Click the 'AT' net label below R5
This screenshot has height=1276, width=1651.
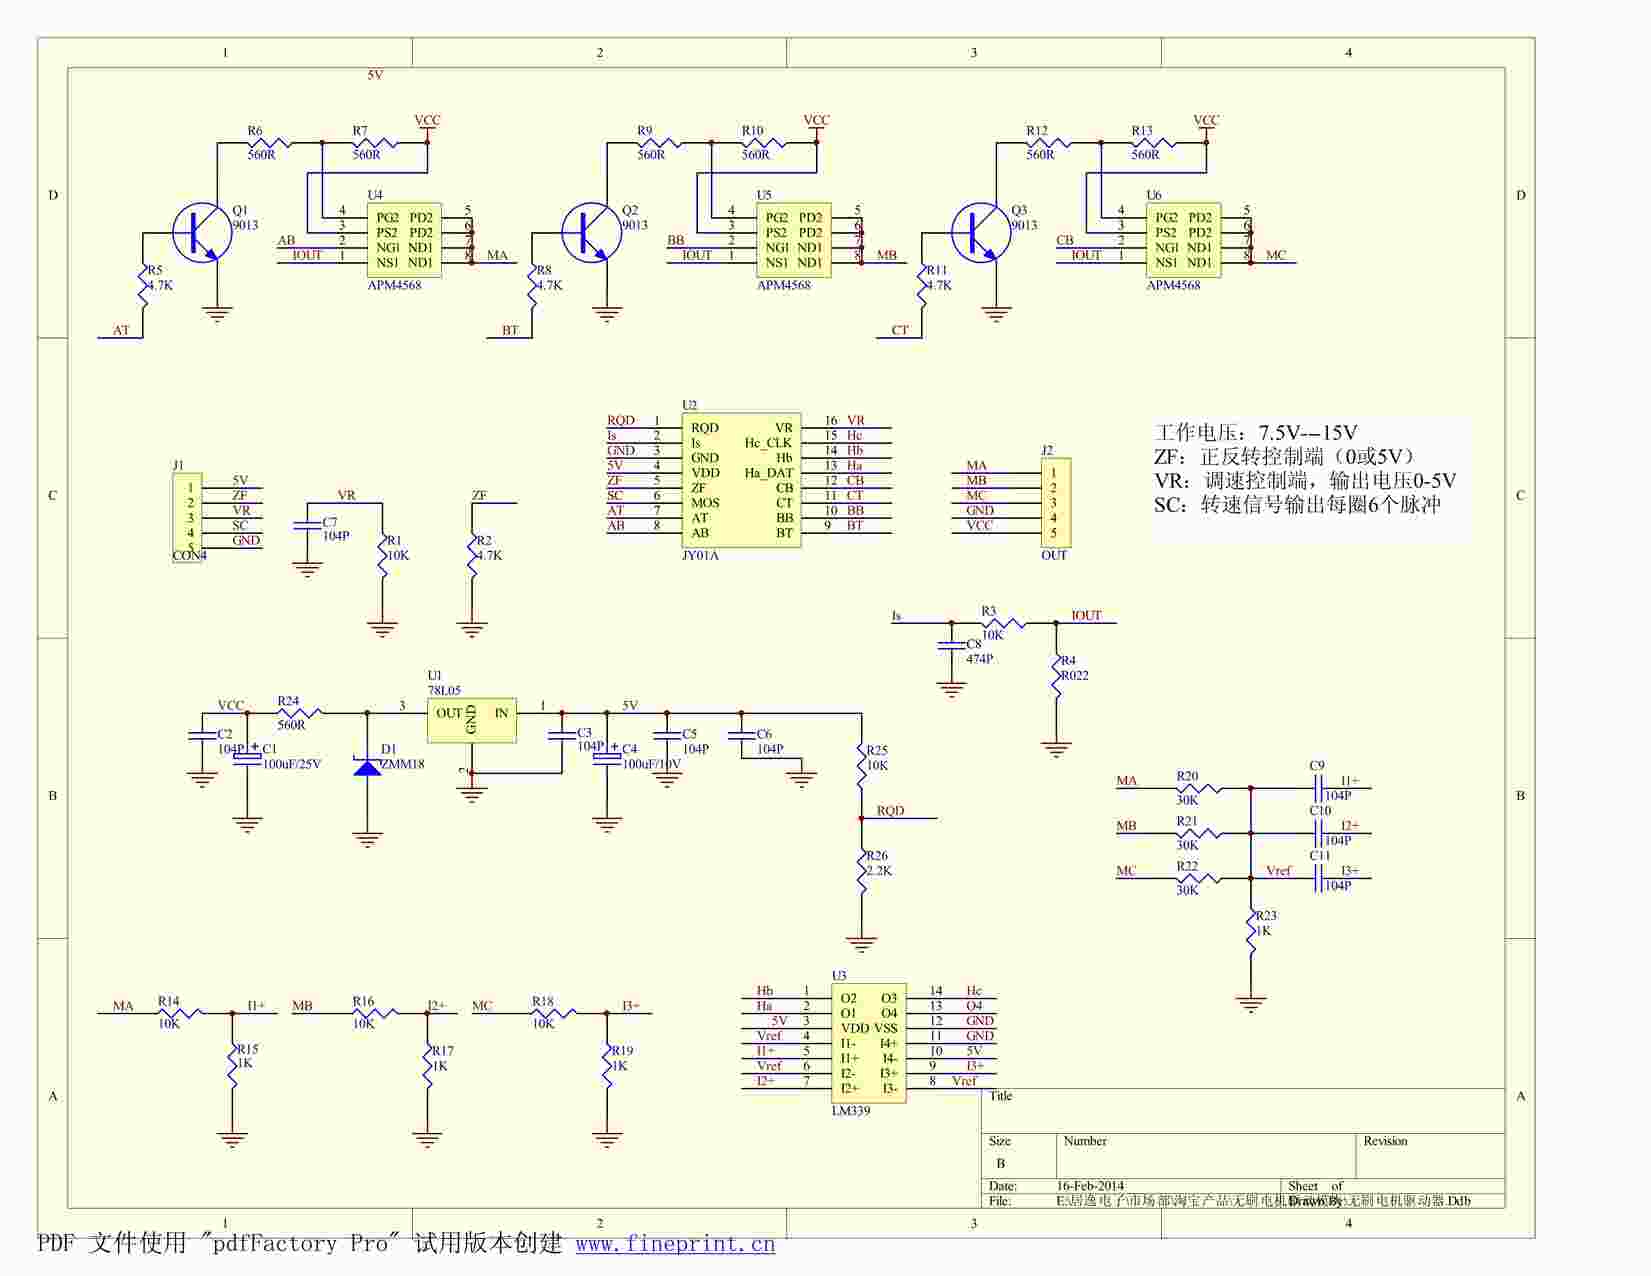tap(121, 331)
